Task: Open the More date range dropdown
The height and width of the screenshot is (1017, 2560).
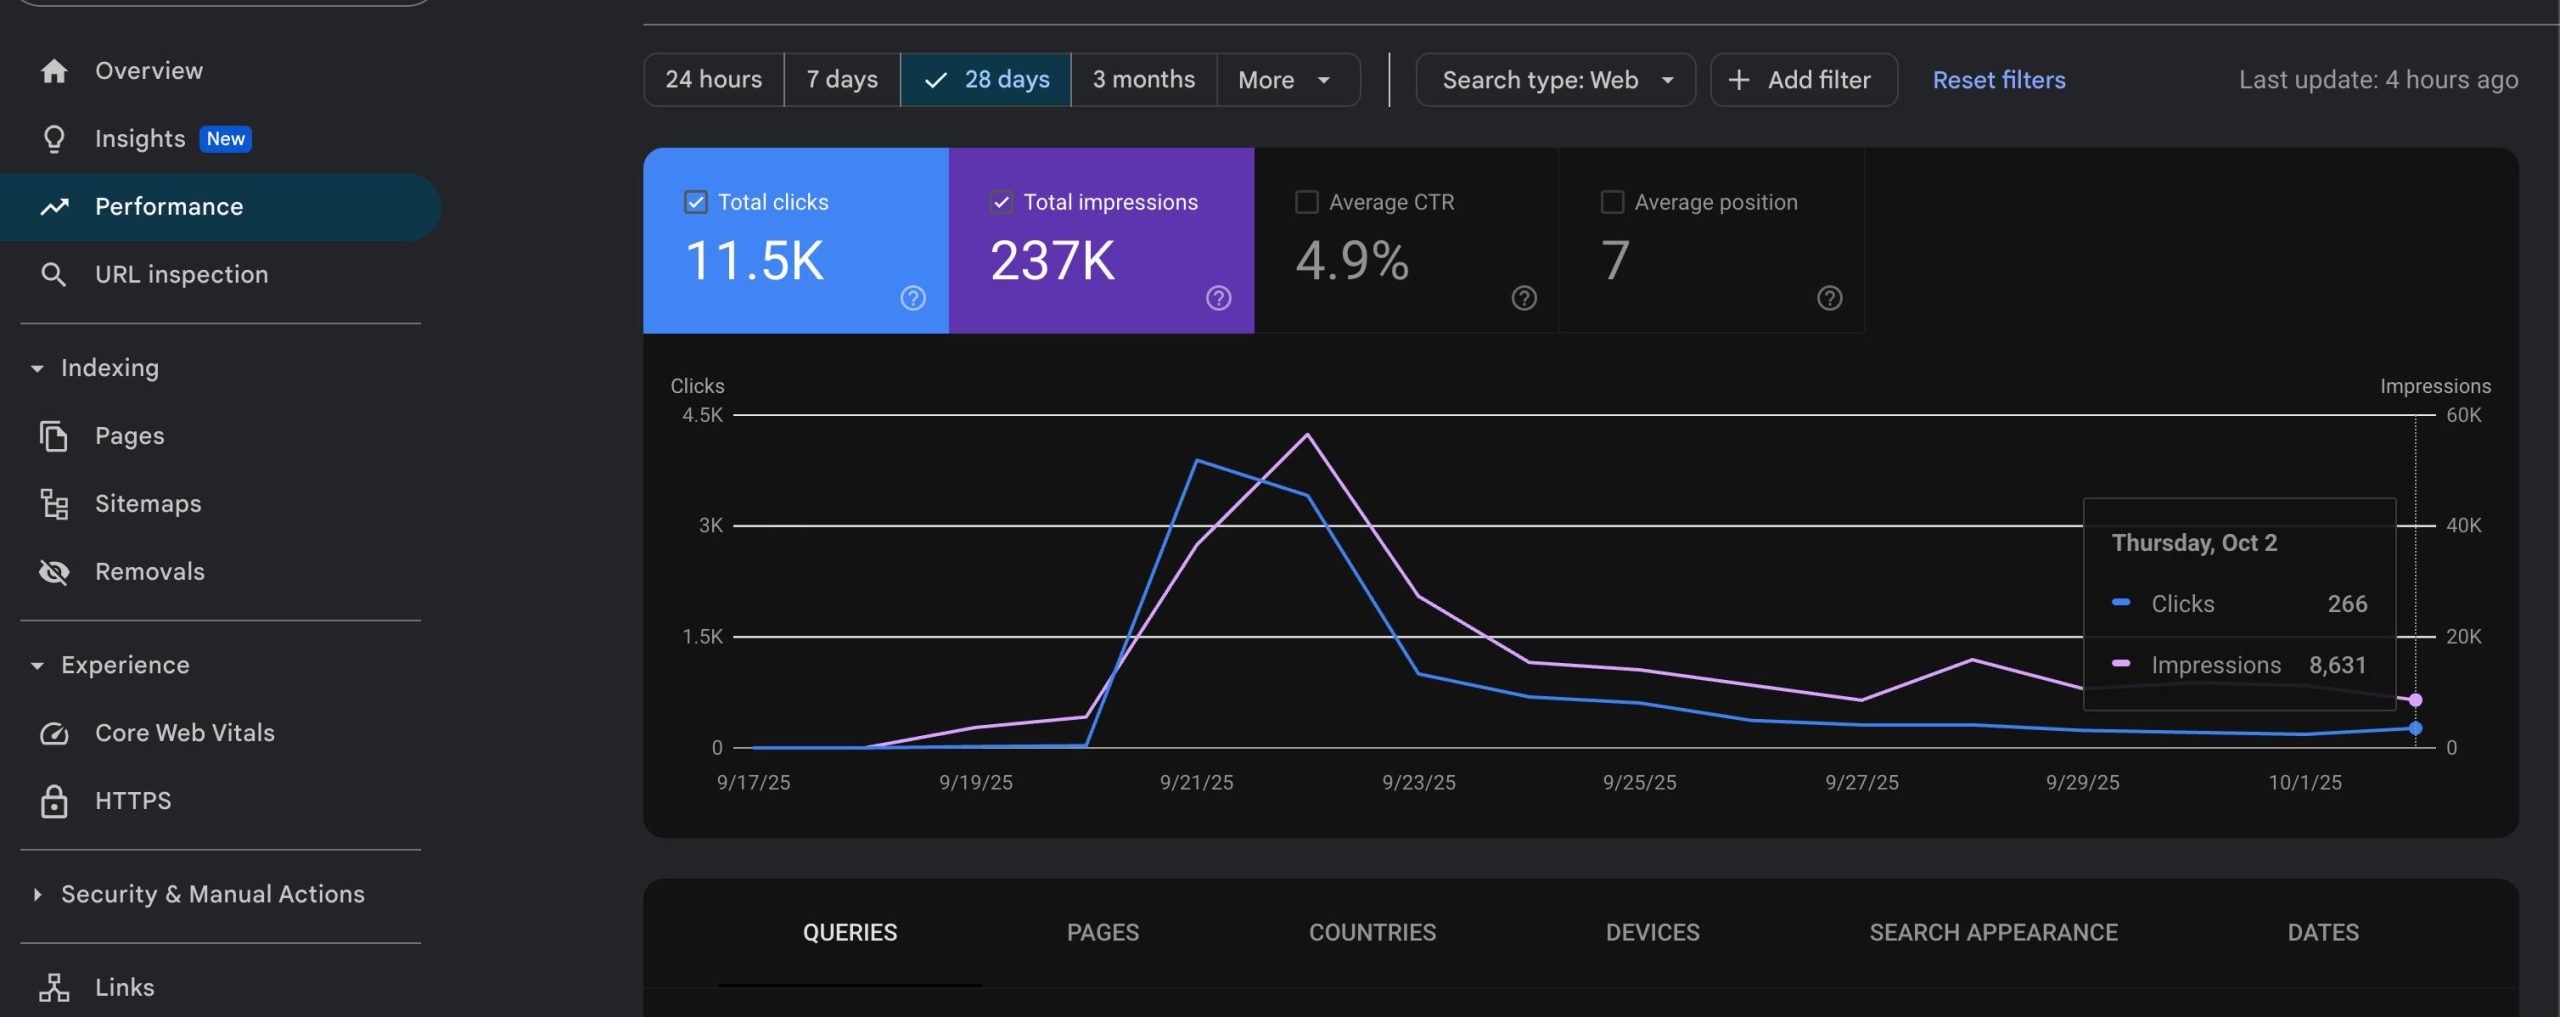Action: 1286,80
